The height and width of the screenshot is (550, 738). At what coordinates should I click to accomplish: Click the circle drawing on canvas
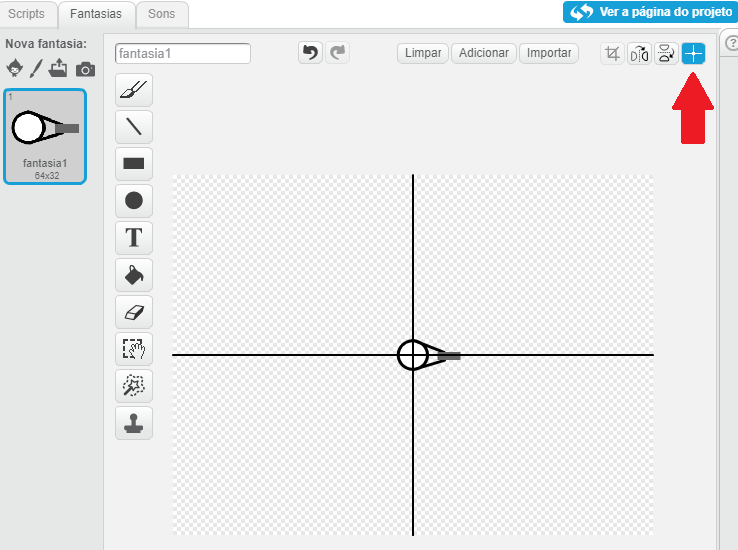click(x=413, y=355)
